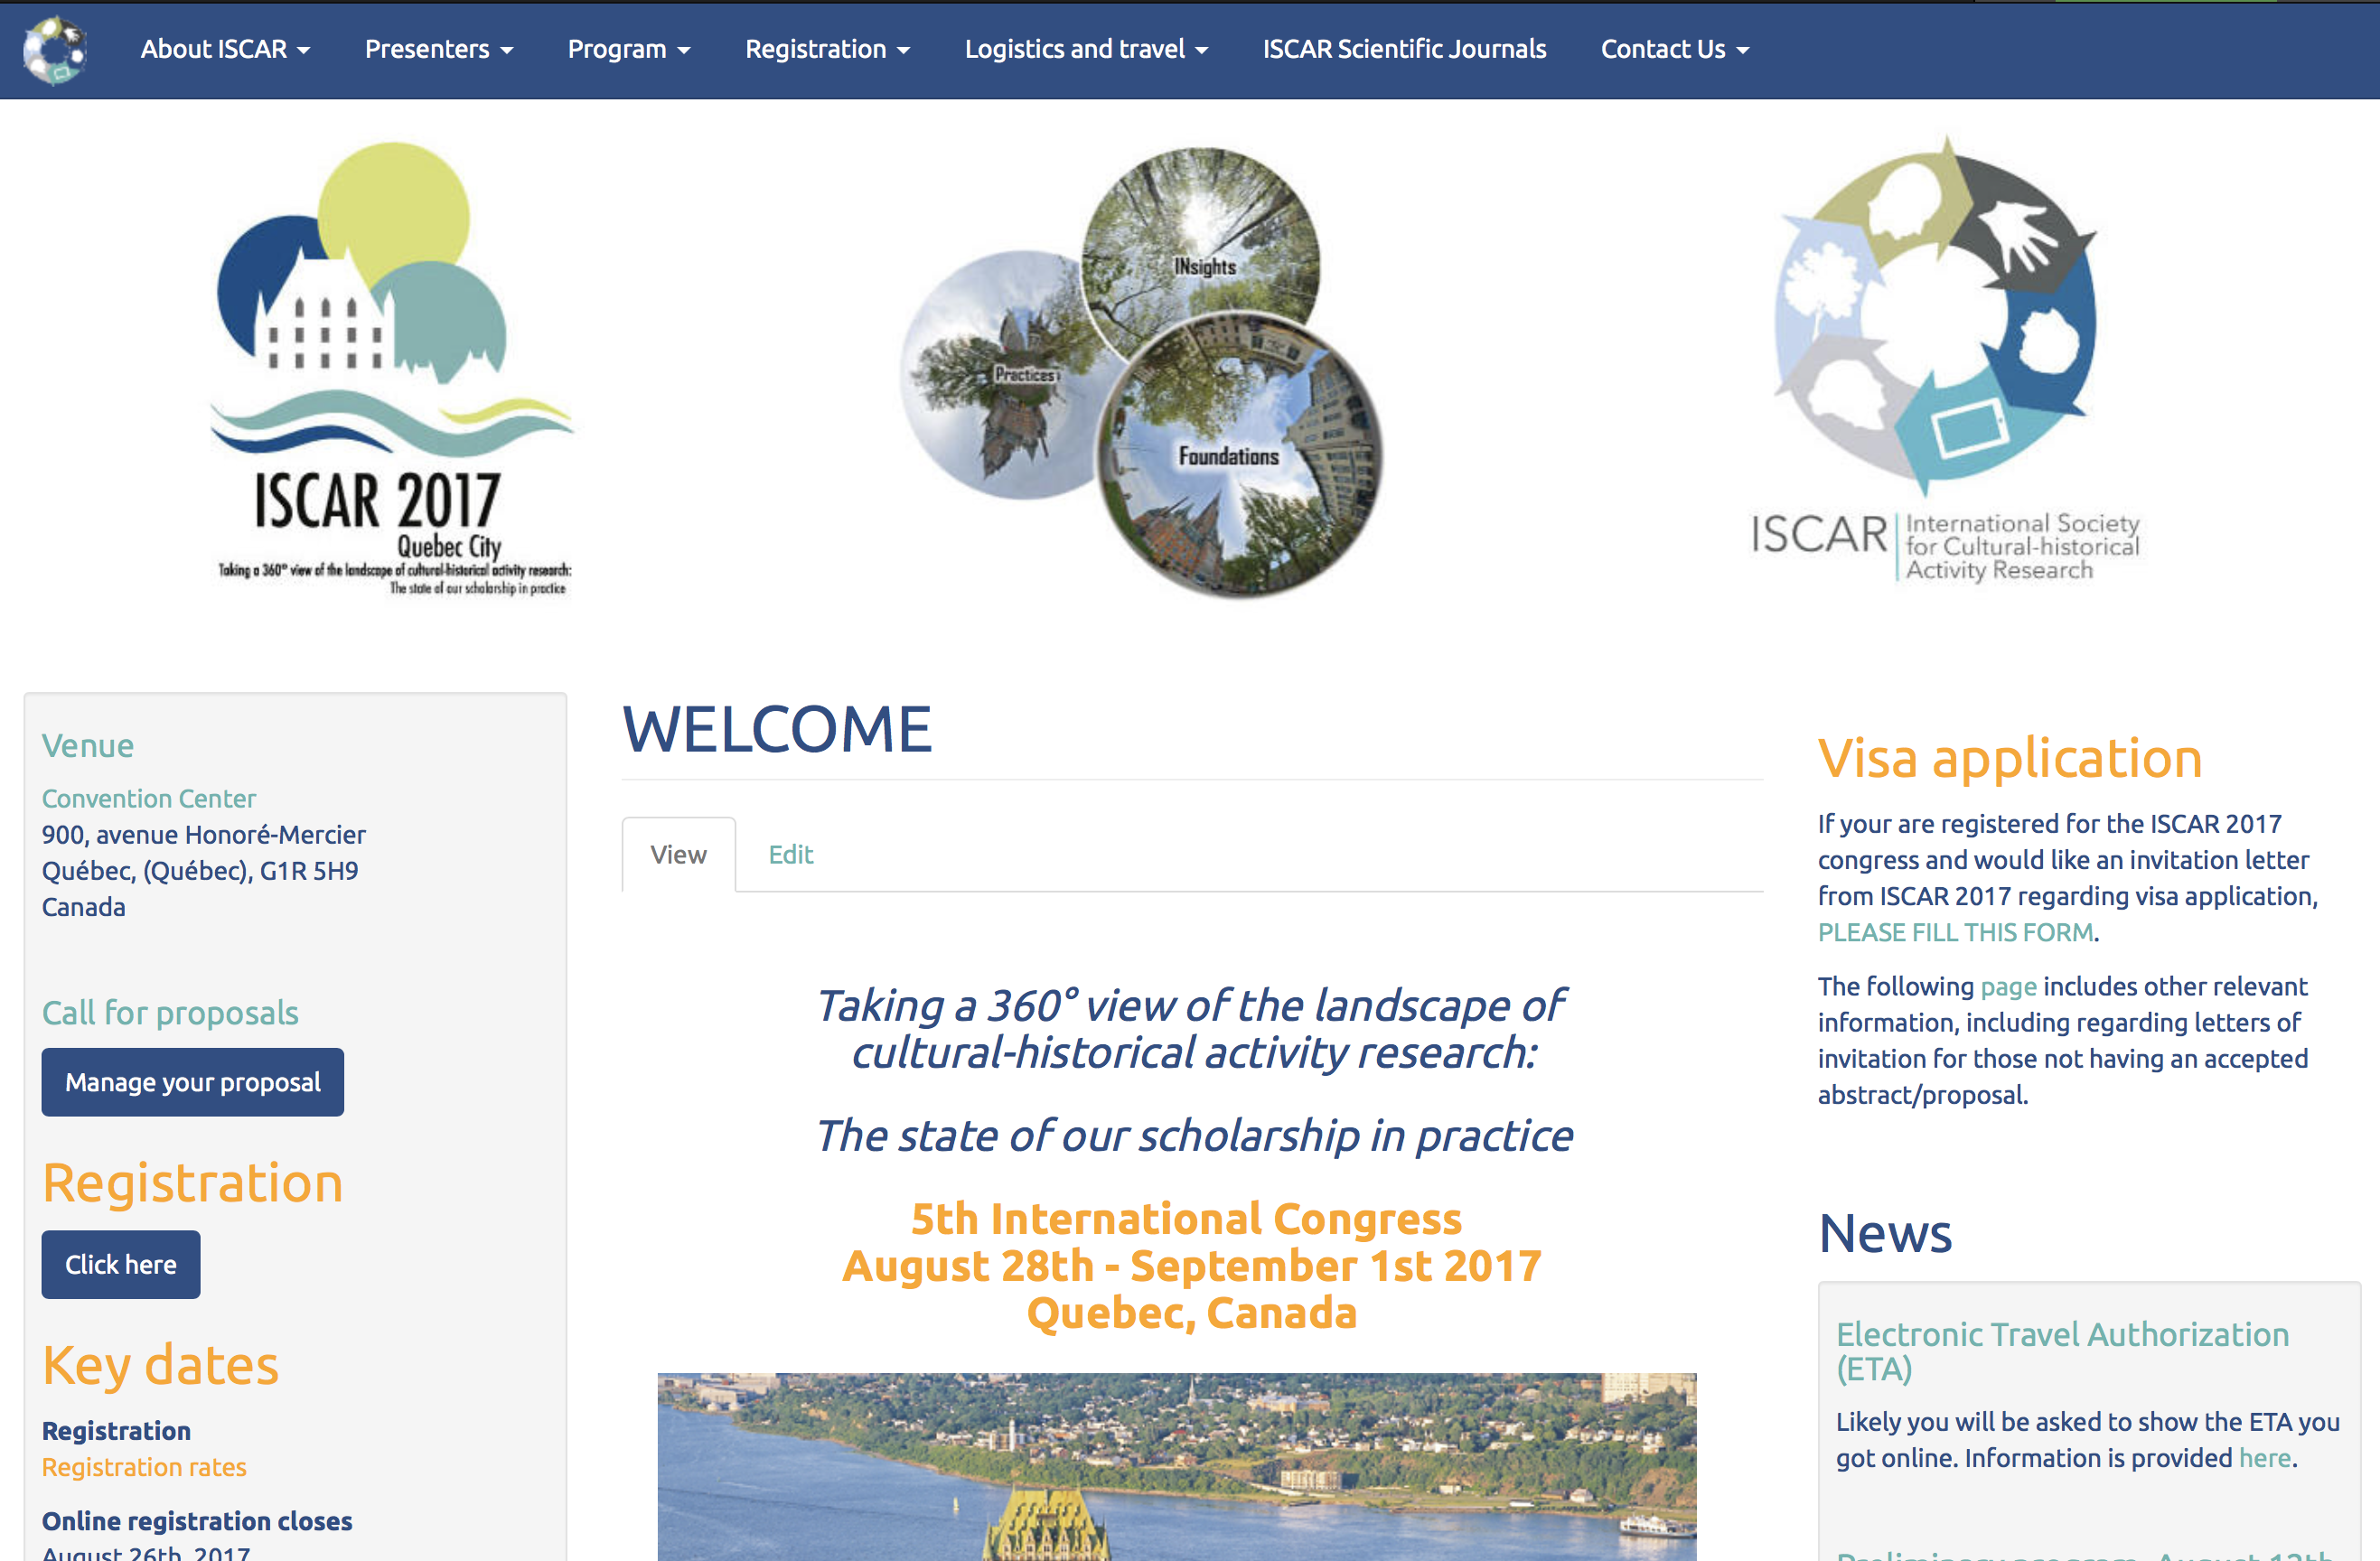2380x1561 pixels.
Task: Click the orange Registration sidebar heading
Action: coord(193,1183)
